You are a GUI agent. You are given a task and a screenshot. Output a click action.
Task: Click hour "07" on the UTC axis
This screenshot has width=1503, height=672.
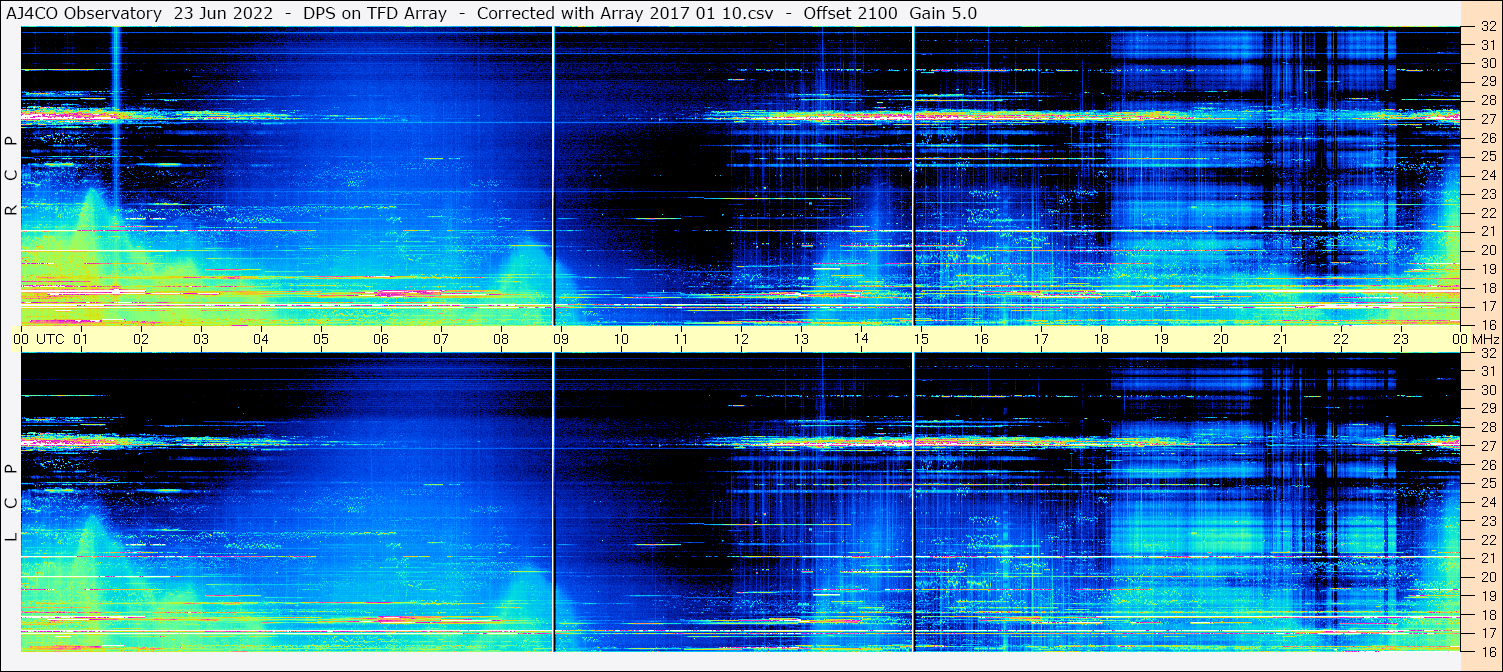tap(441, 339)
